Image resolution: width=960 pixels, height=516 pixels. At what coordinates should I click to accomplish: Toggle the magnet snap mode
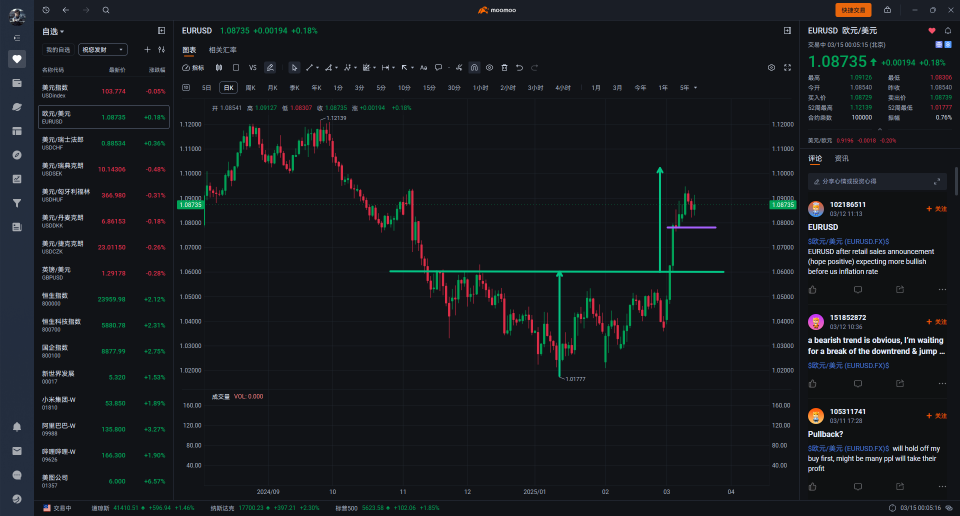tap(474, 68)
